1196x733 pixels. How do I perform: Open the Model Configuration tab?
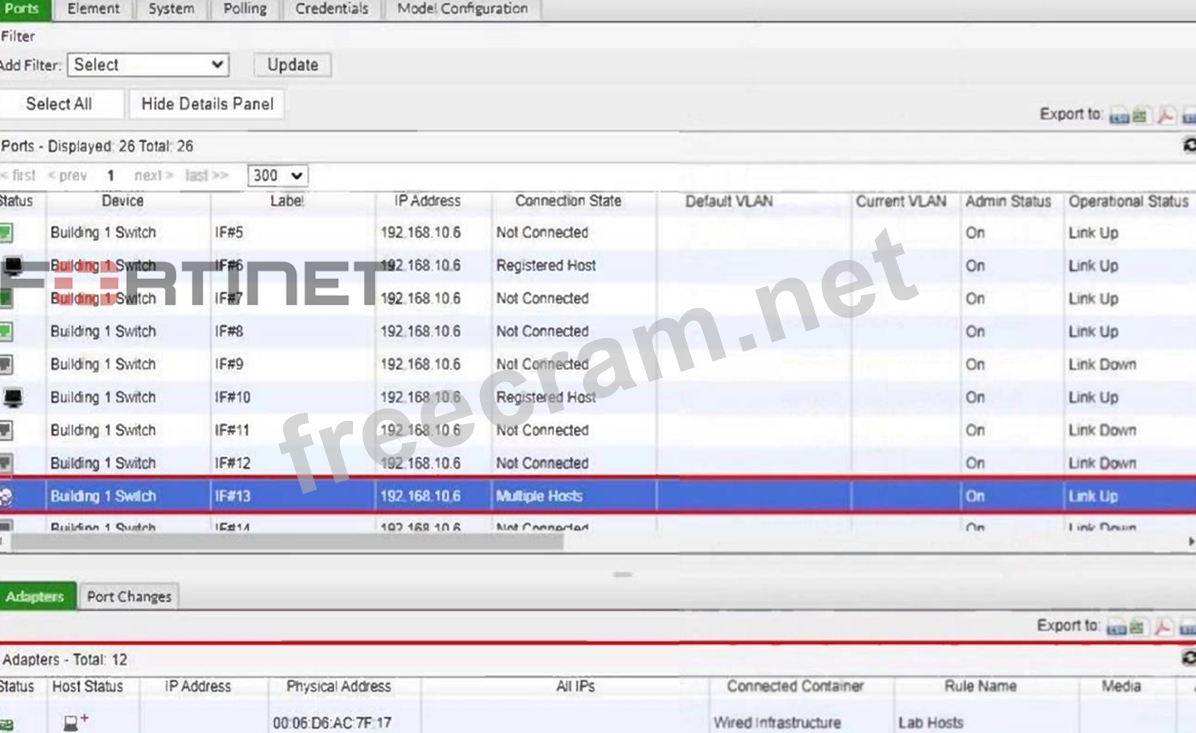coord(462,9)
